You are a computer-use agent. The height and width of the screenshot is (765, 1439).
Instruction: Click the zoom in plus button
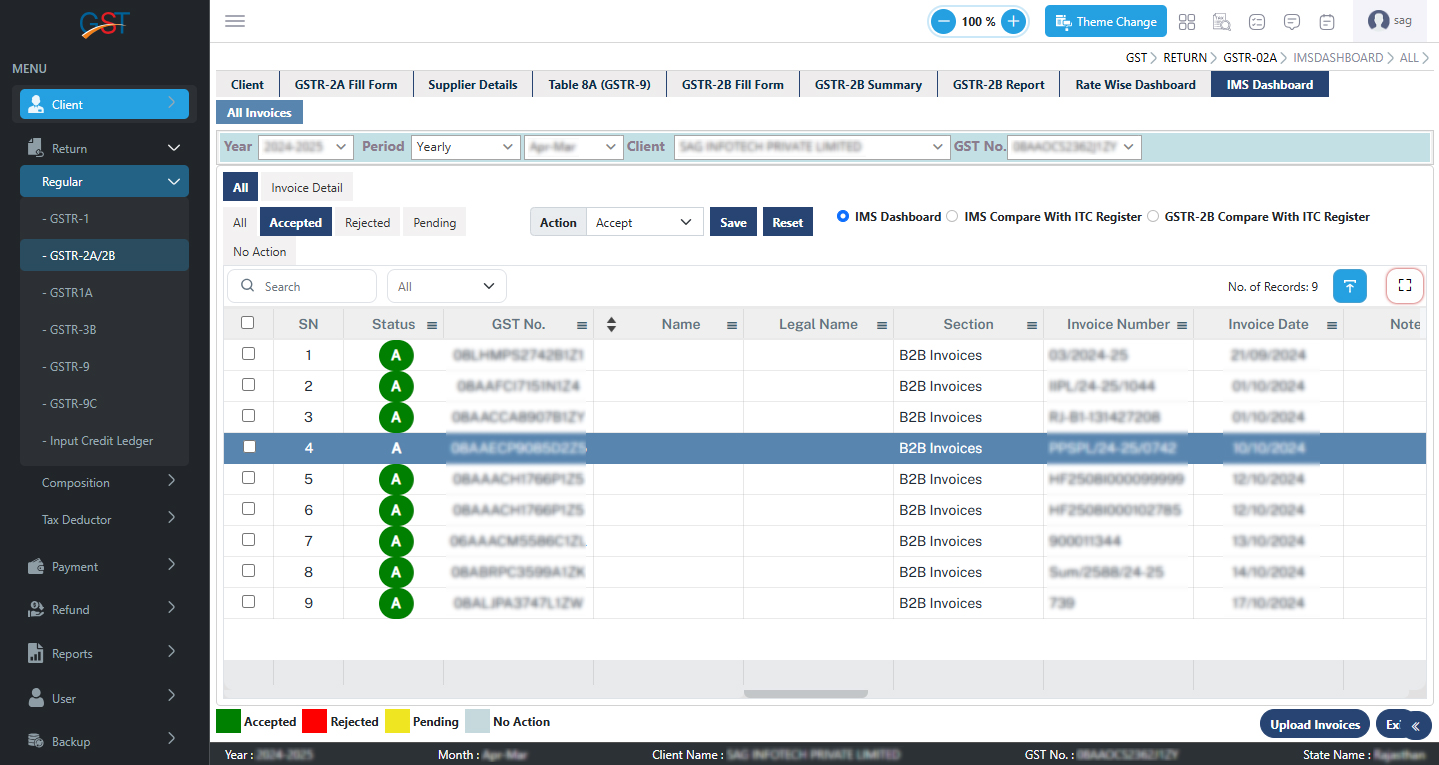click(1013, 21)
